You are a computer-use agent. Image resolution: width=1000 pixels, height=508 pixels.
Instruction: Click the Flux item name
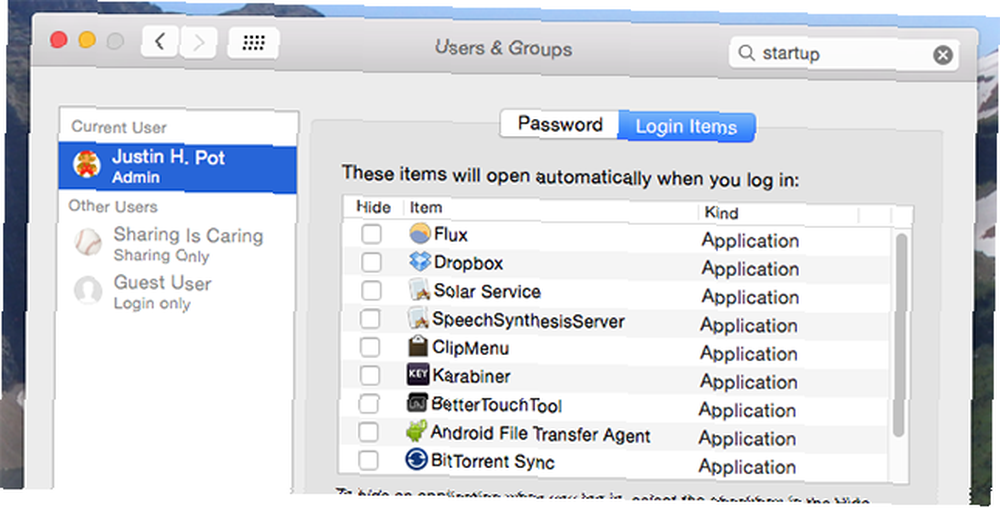coord(451,235)
